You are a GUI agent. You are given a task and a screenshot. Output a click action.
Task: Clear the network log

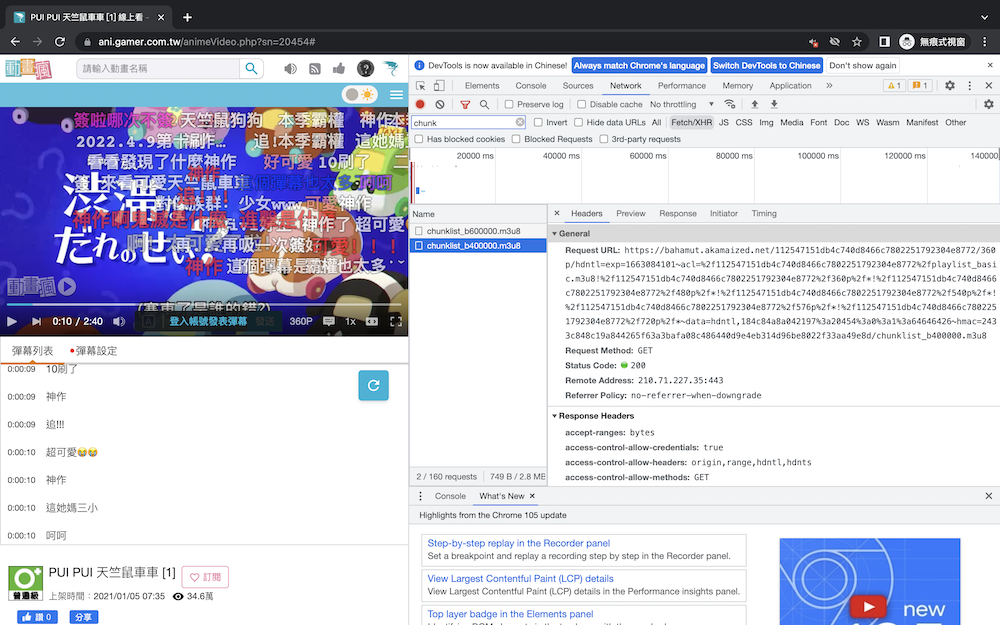click(x=439, y=104)
